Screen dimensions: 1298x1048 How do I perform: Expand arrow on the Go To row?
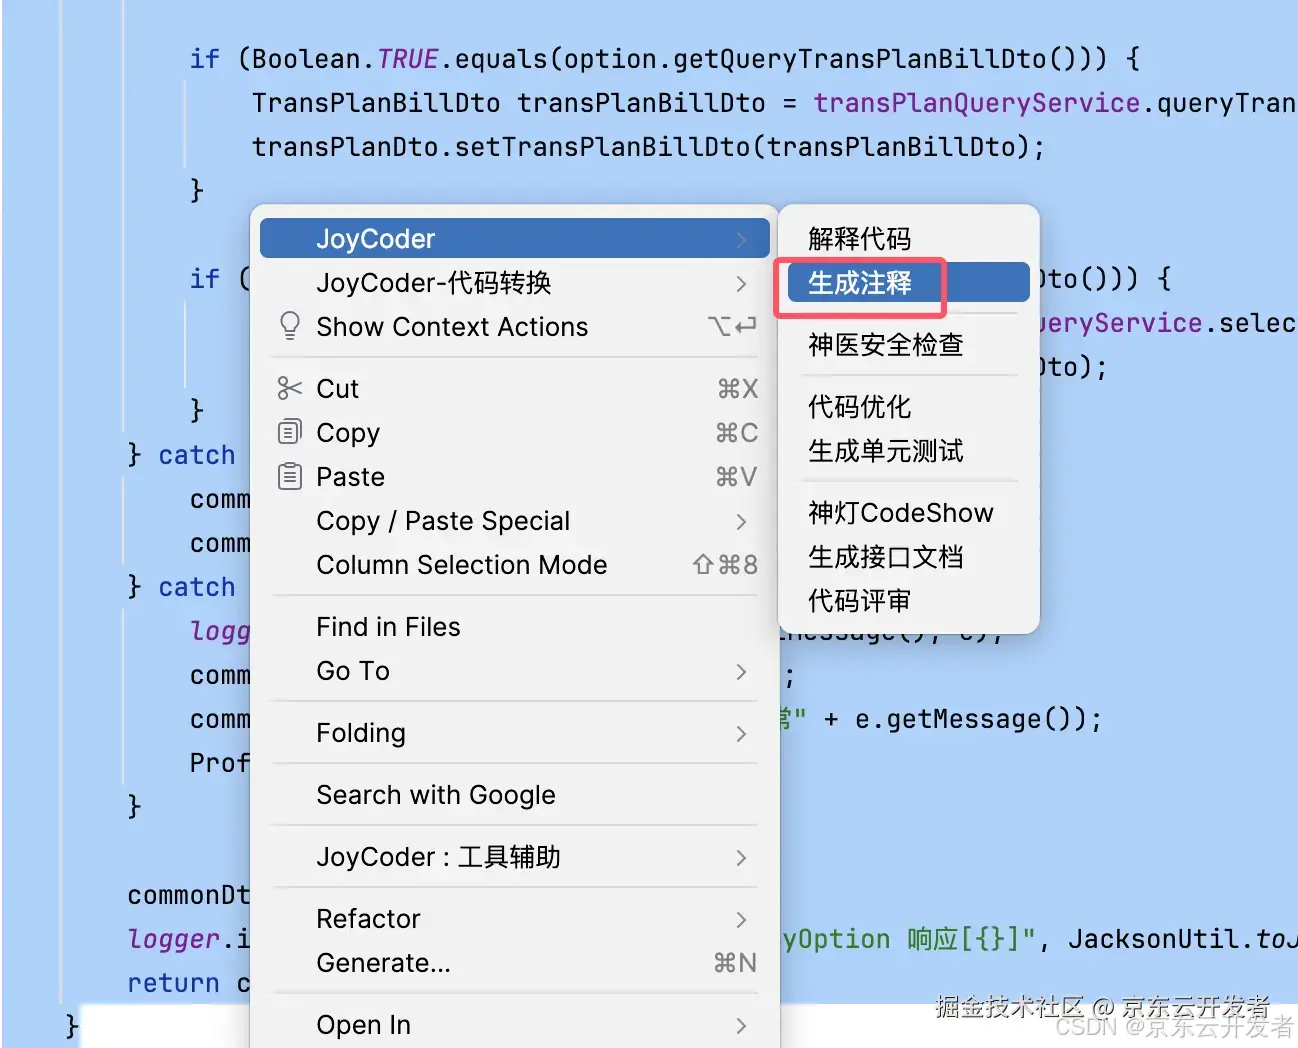pyautogui.click(x=741, y=672)
